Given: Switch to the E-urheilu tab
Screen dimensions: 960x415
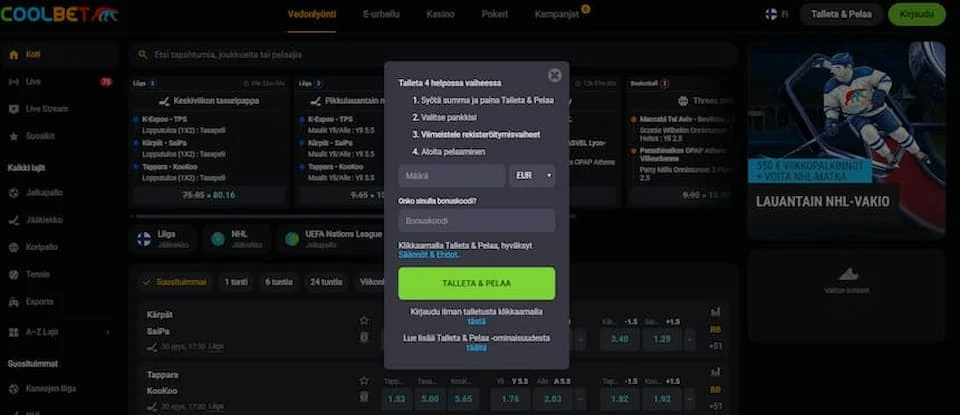Looking at the screenshot, I should [381, 14].
